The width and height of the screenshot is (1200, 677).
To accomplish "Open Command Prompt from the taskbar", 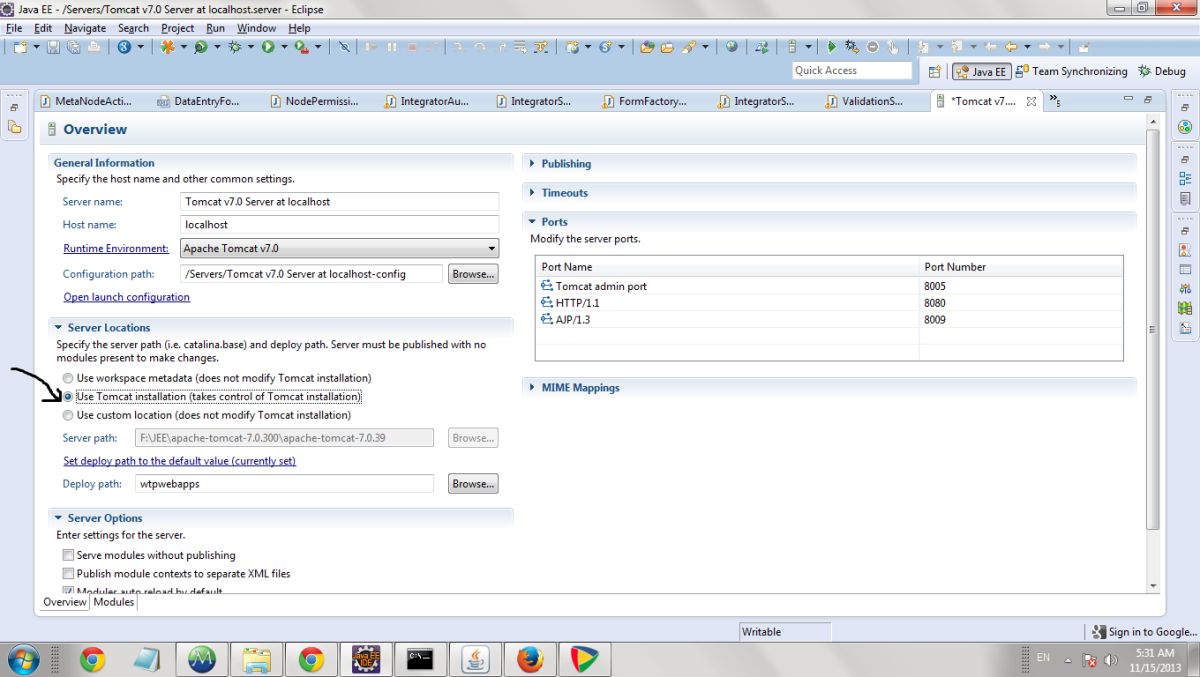I will tap(420, 659).
